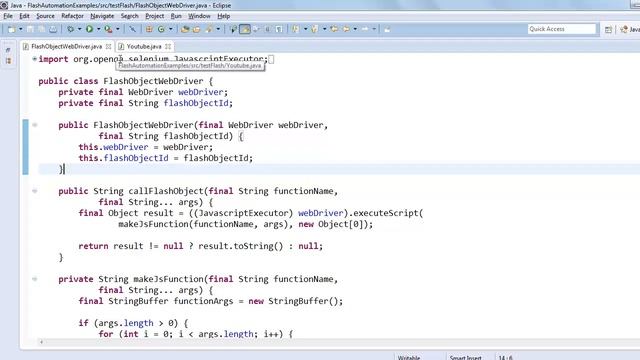640x360 pixels.
Task: Click the New Java Package icon
Action: click(x=149, y=29)
